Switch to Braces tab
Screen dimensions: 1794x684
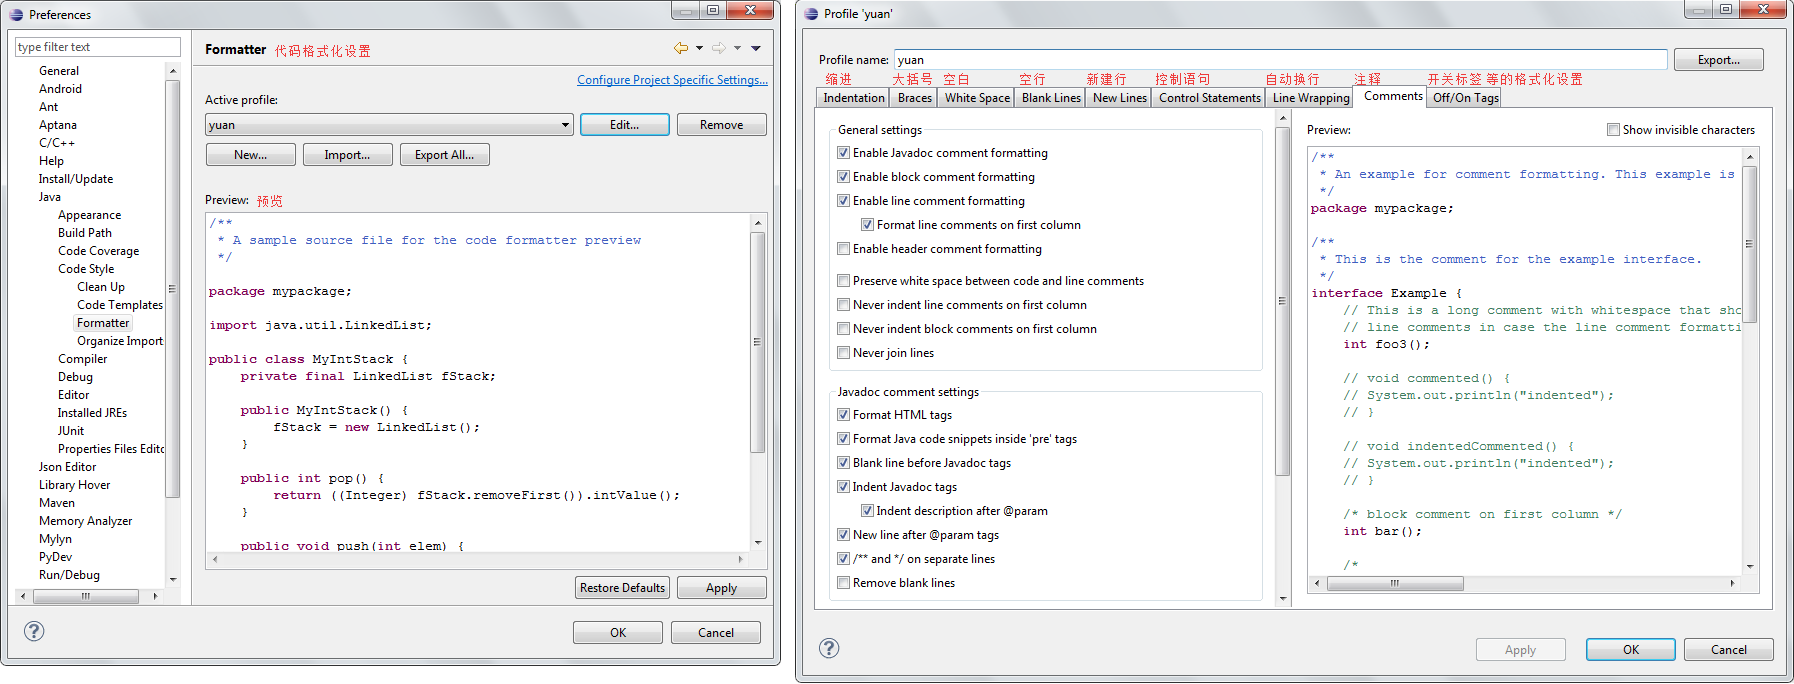click(915, 98)
